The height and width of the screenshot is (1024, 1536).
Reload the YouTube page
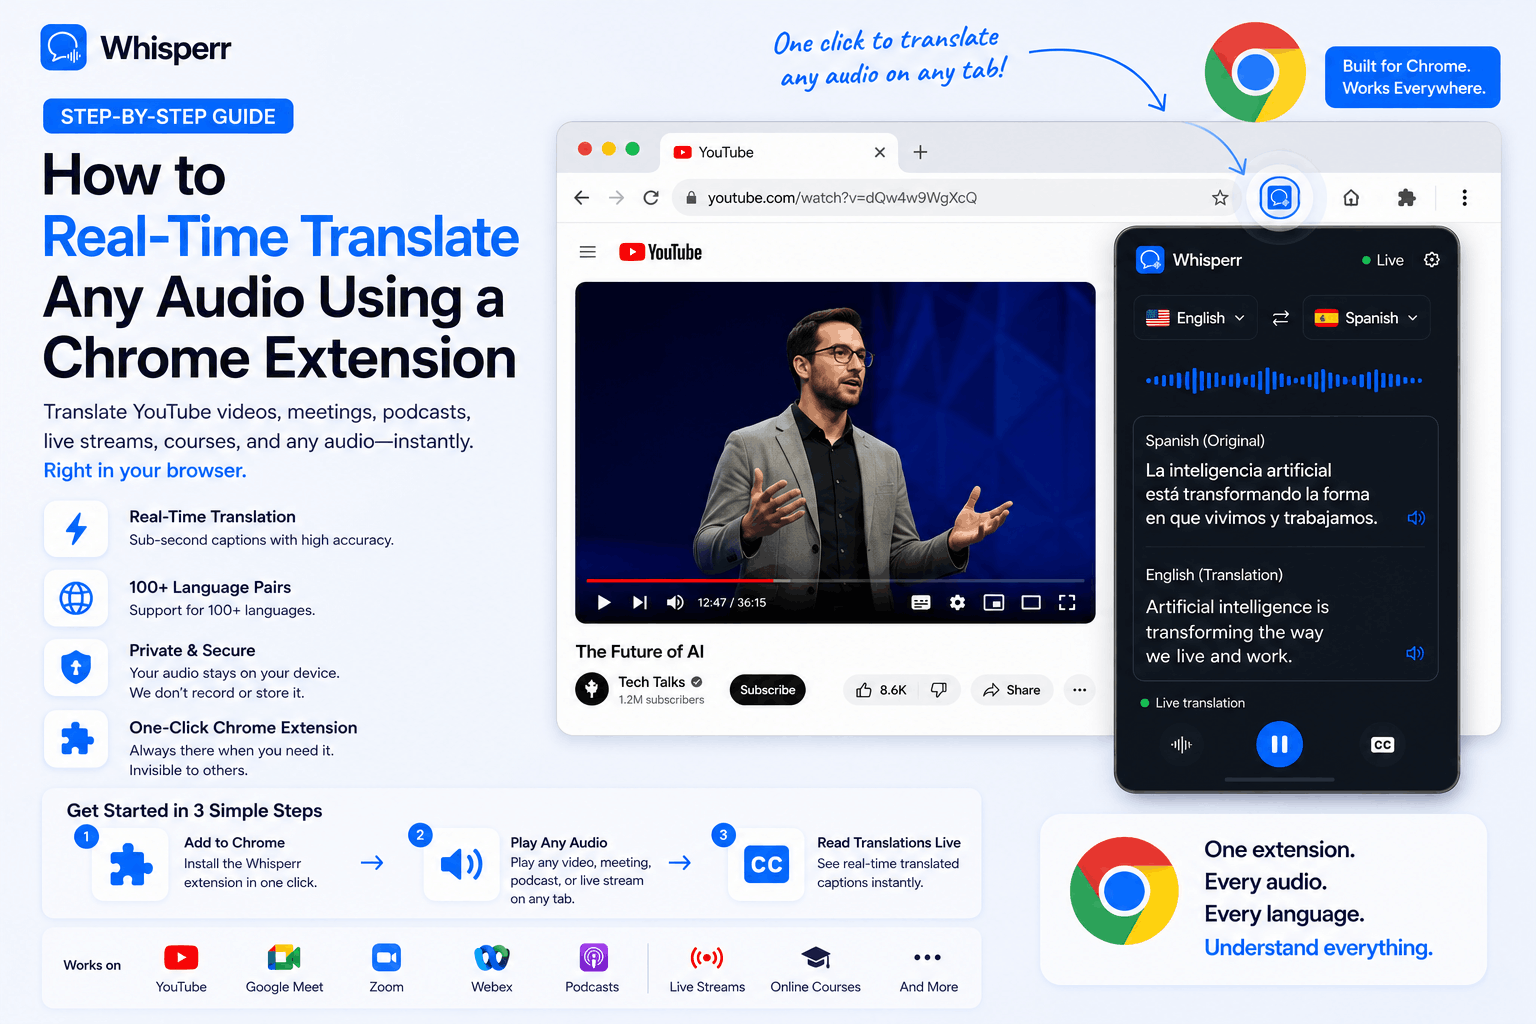point(651,198)
